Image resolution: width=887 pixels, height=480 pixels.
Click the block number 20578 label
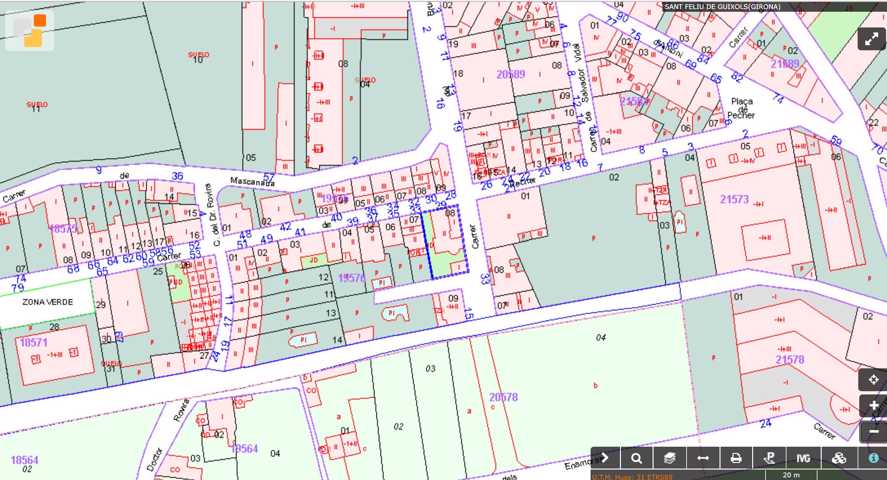(503, 397)
